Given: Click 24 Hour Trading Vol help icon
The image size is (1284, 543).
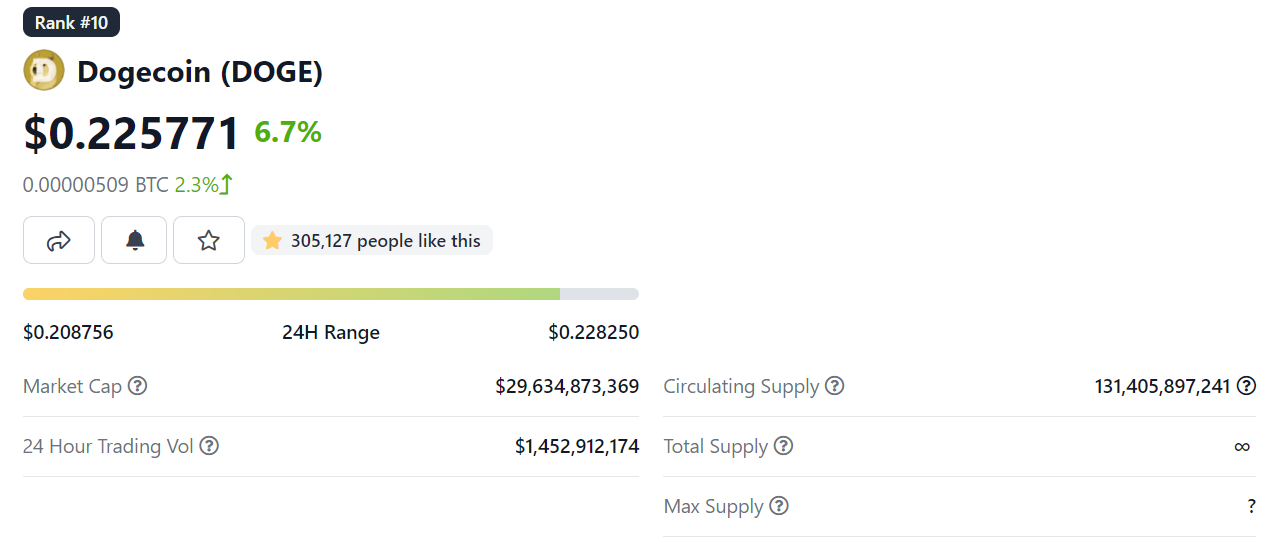Looking at the screenshot, I should pyautogui.click(x=209, y=446).
